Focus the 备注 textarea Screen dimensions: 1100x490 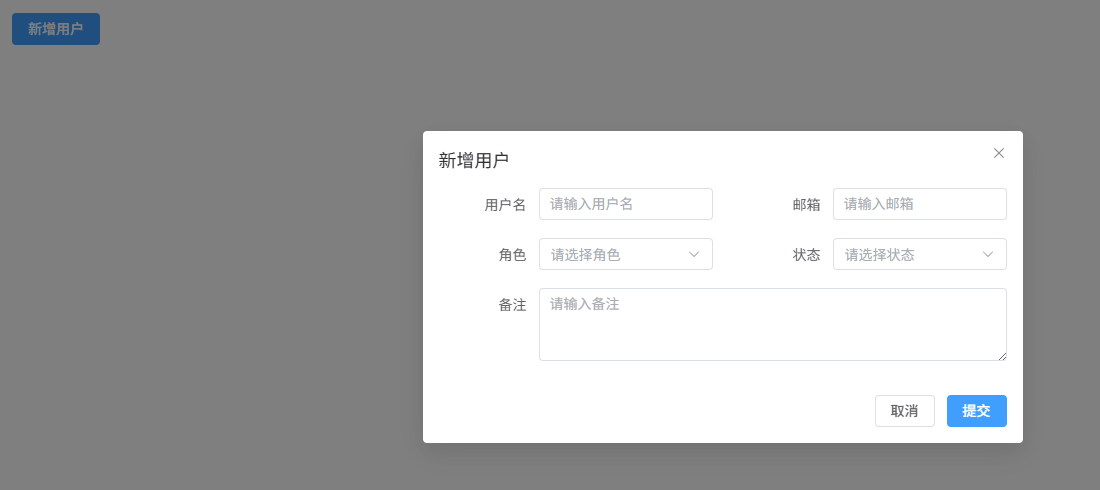pos(772,324)
